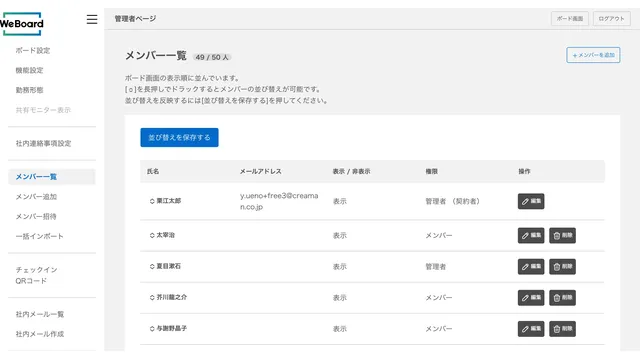Viewport: 640px width, 360px height.
Task: Click ログアウト button
Action: click(x=611, y=18)
